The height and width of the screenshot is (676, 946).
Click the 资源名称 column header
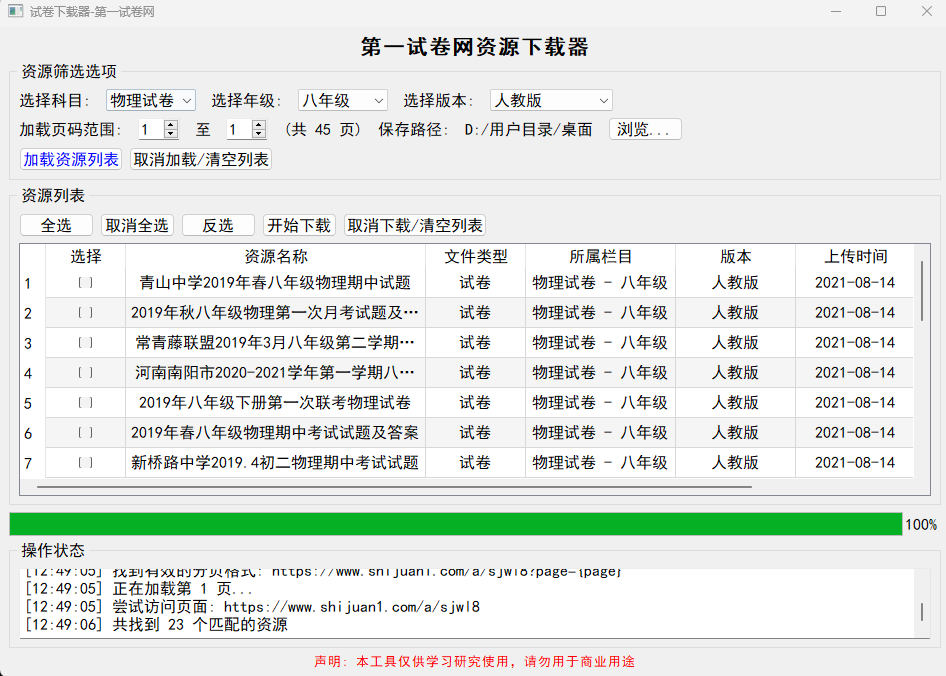coord(276,257)
